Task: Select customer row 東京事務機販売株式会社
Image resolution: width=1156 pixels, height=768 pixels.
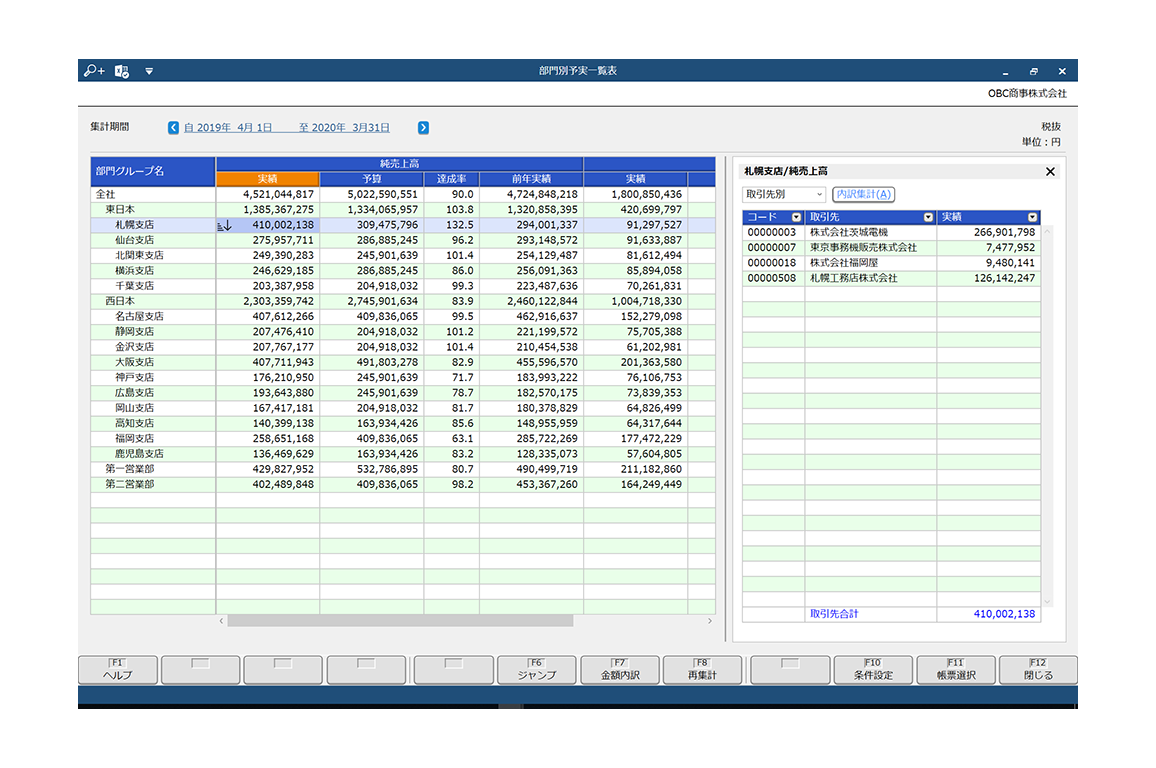Action: (x=891, y=248)
